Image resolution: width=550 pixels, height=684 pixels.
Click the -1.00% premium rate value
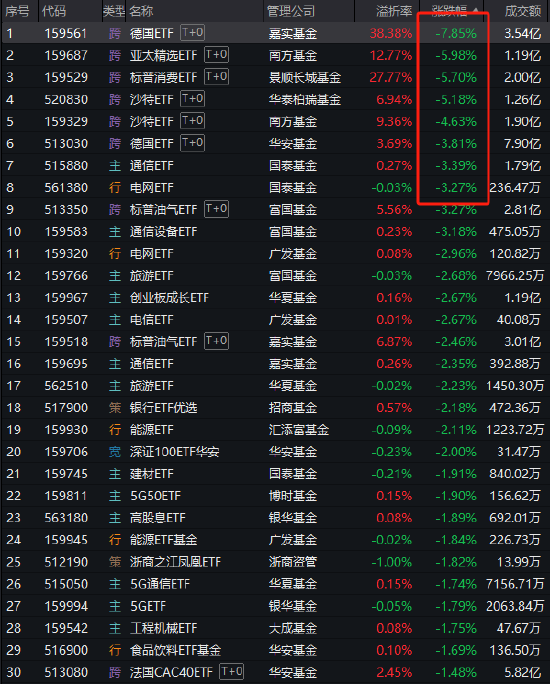(392, 562)
